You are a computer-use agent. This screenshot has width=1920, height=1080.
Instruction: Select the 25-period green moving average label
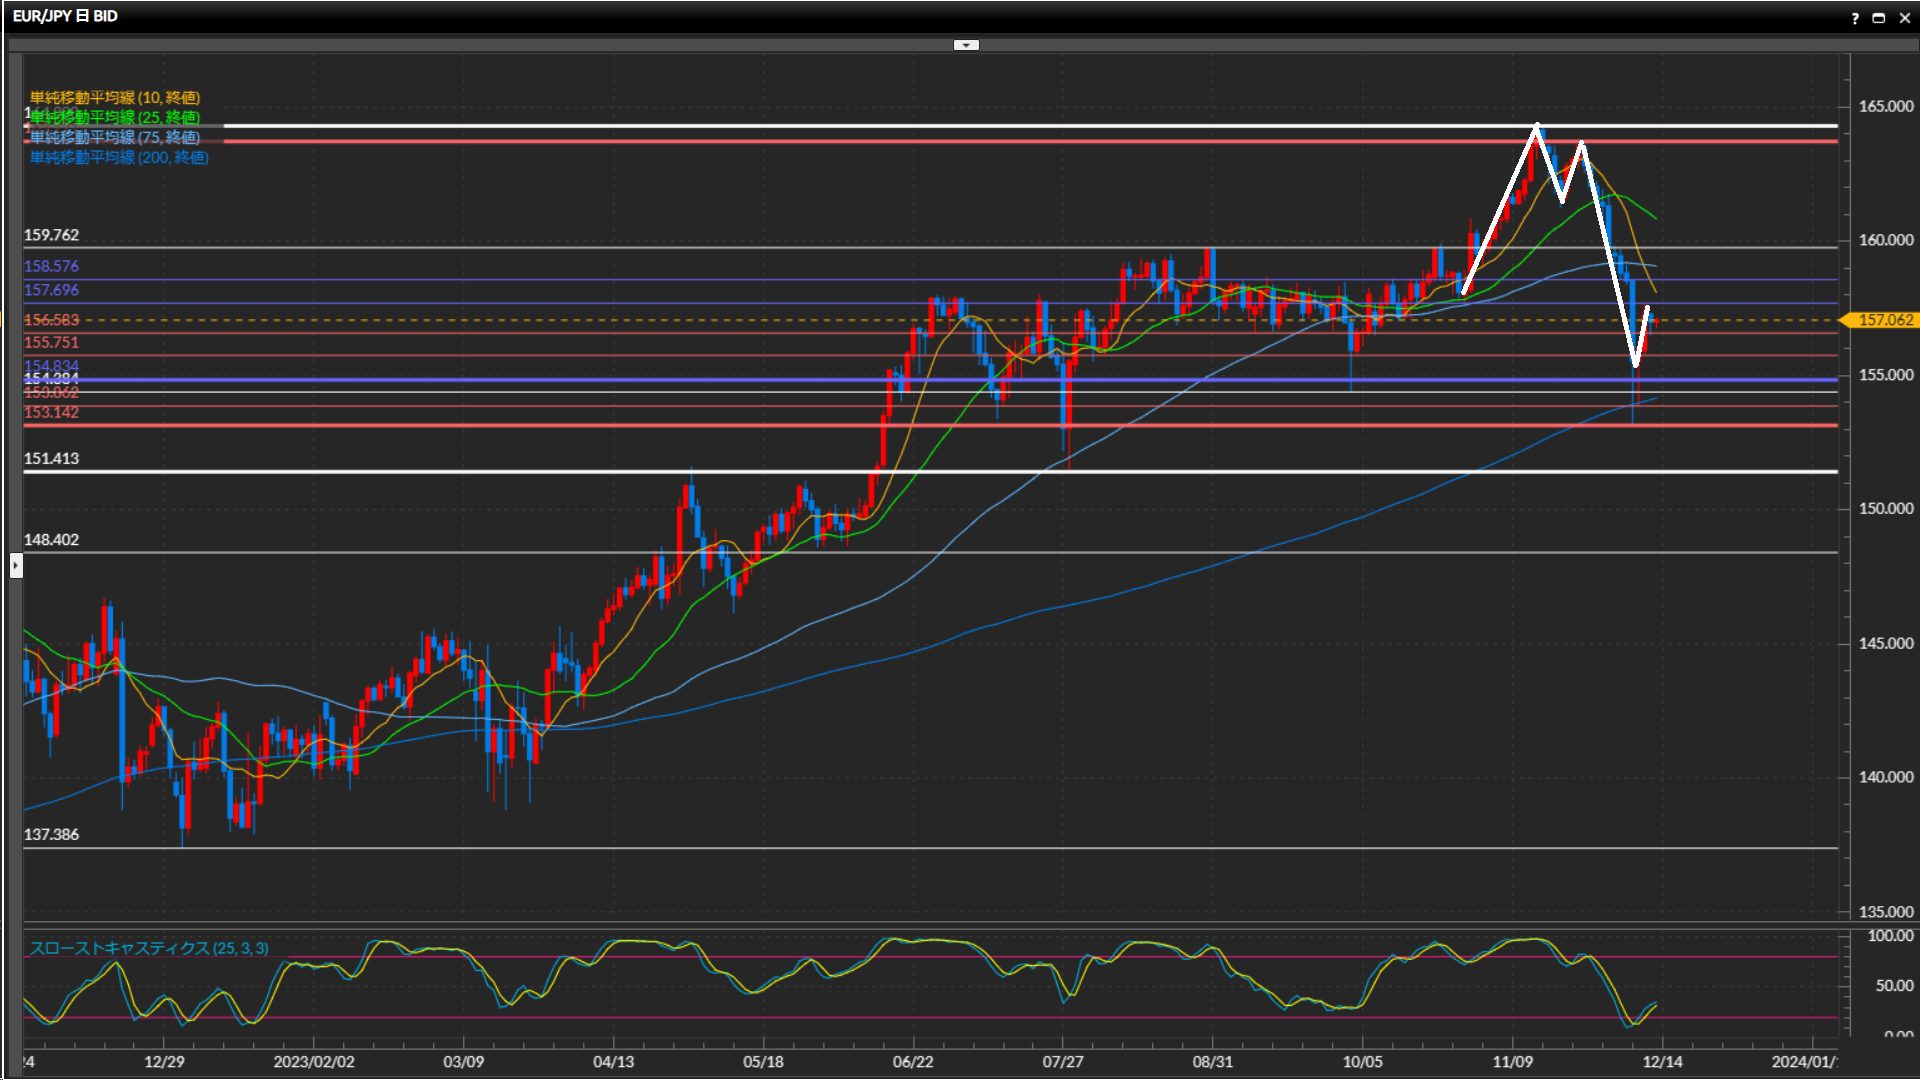115,117
